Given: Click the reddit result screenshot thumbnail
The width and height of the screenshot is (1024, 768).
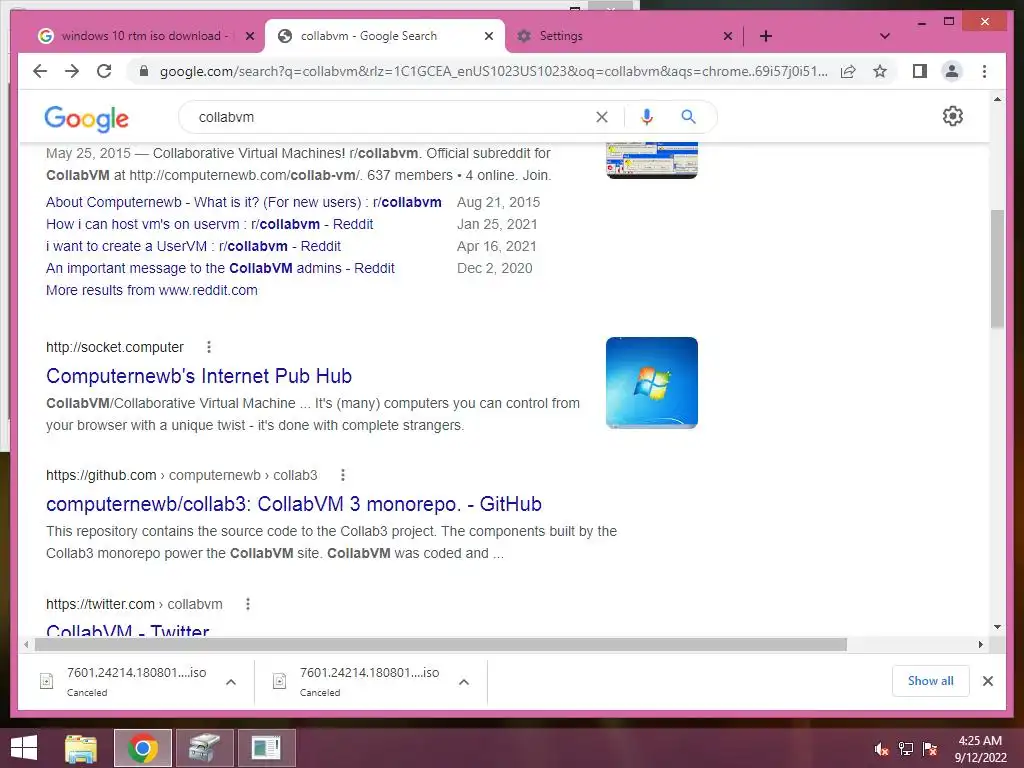Looking at the screenshot, I should tap(651, 160).
